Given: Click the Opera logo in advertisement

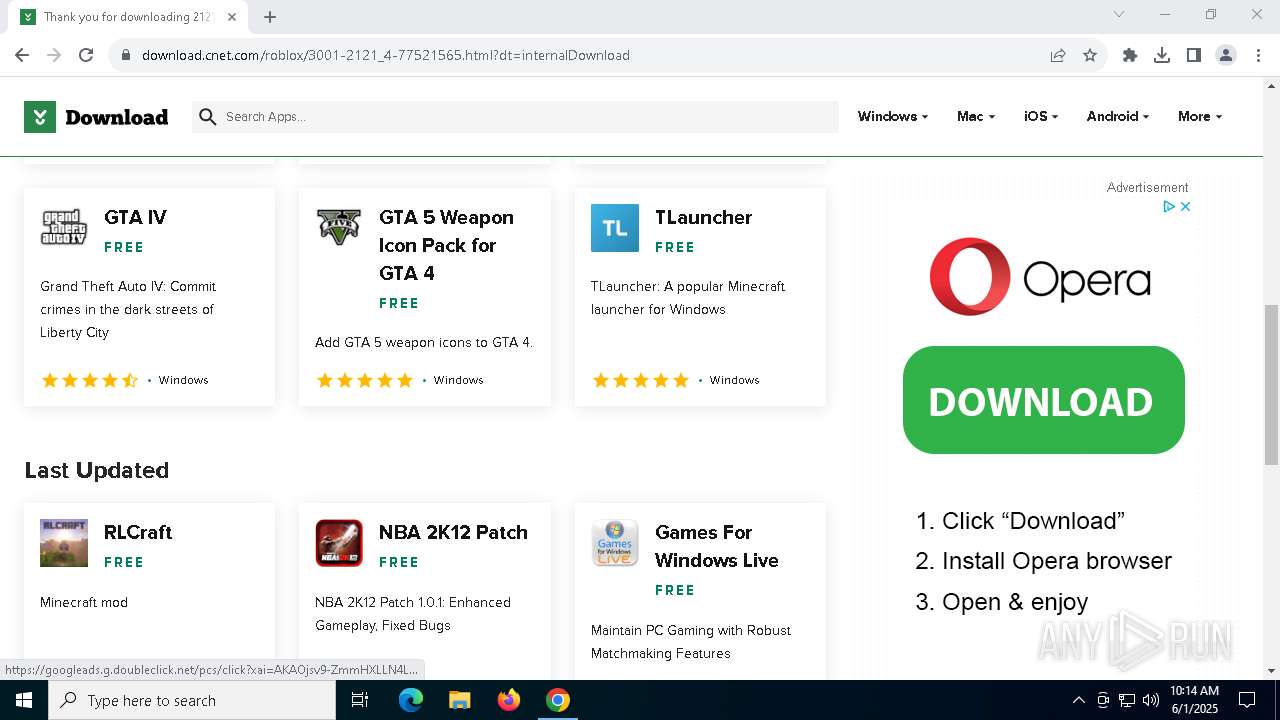Looking at the screenshot, I should pos(1040,277).
